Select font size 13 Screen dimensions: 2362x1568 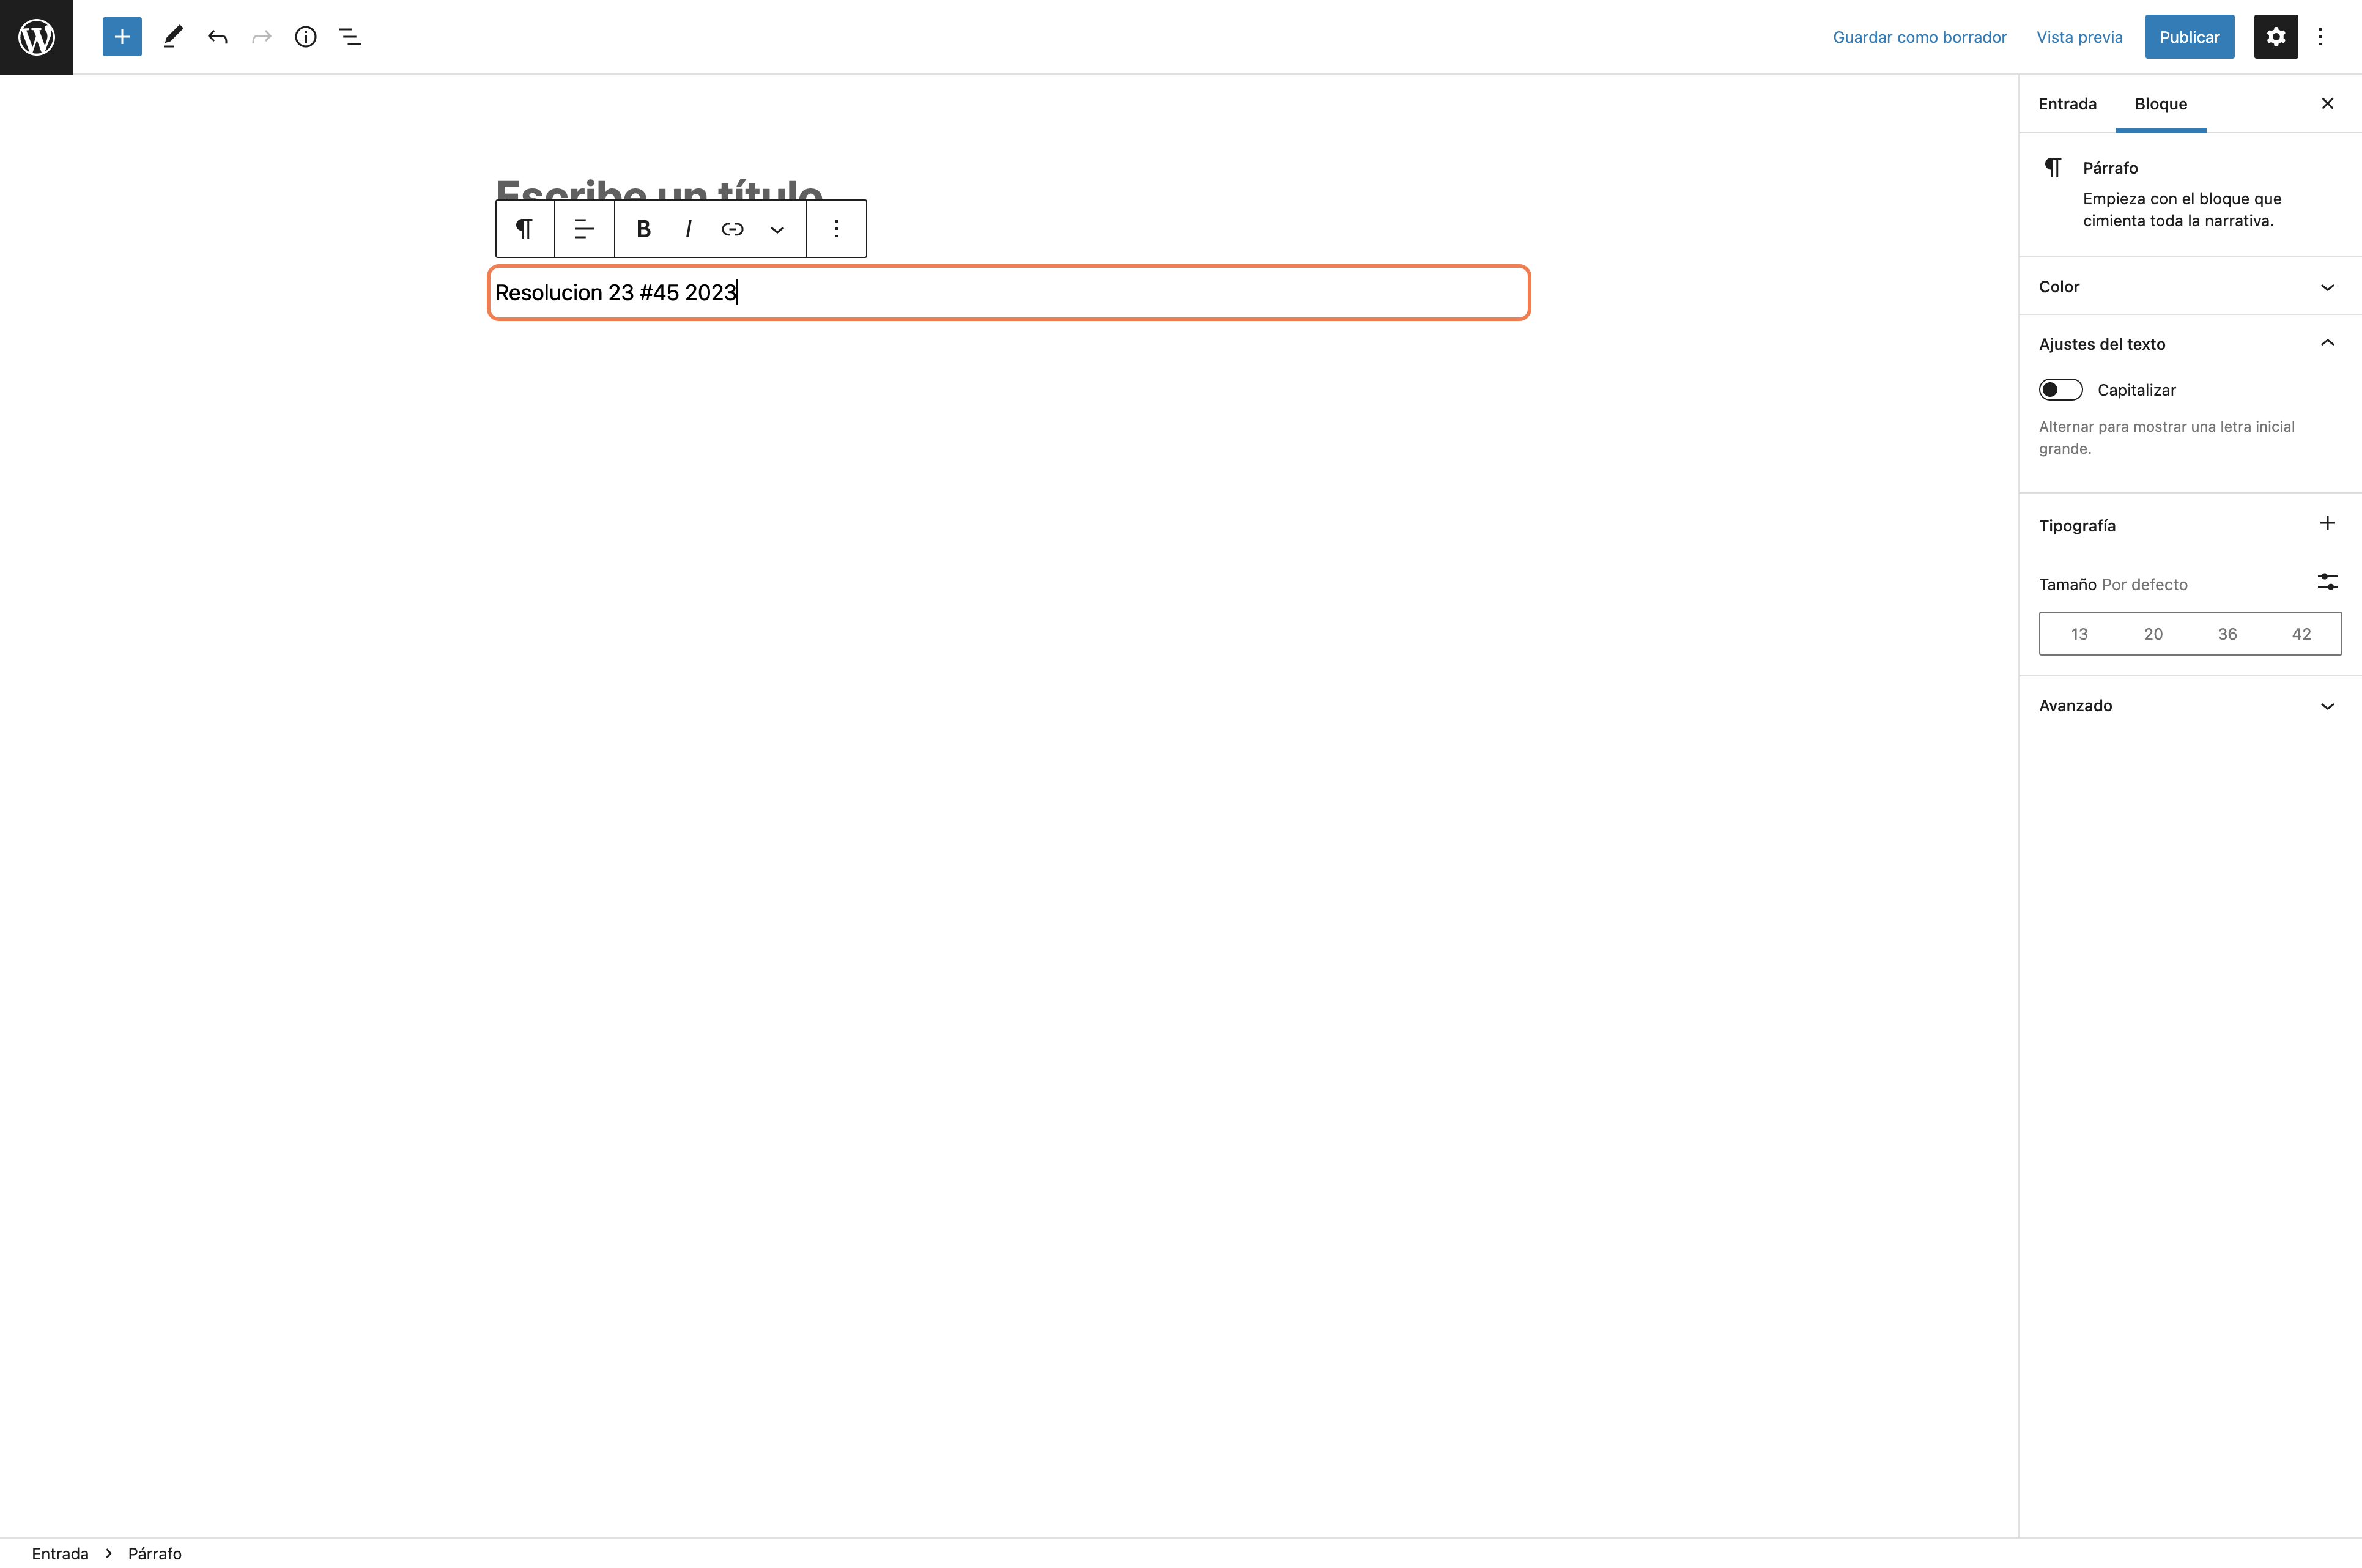tap(2079, 634)
